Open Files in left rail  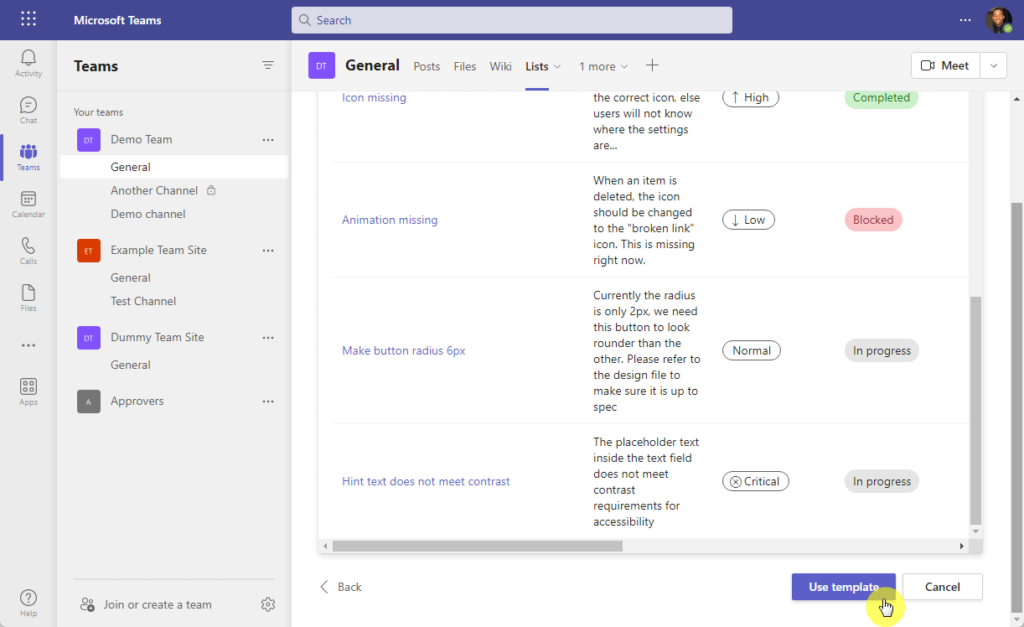point(28,298)
